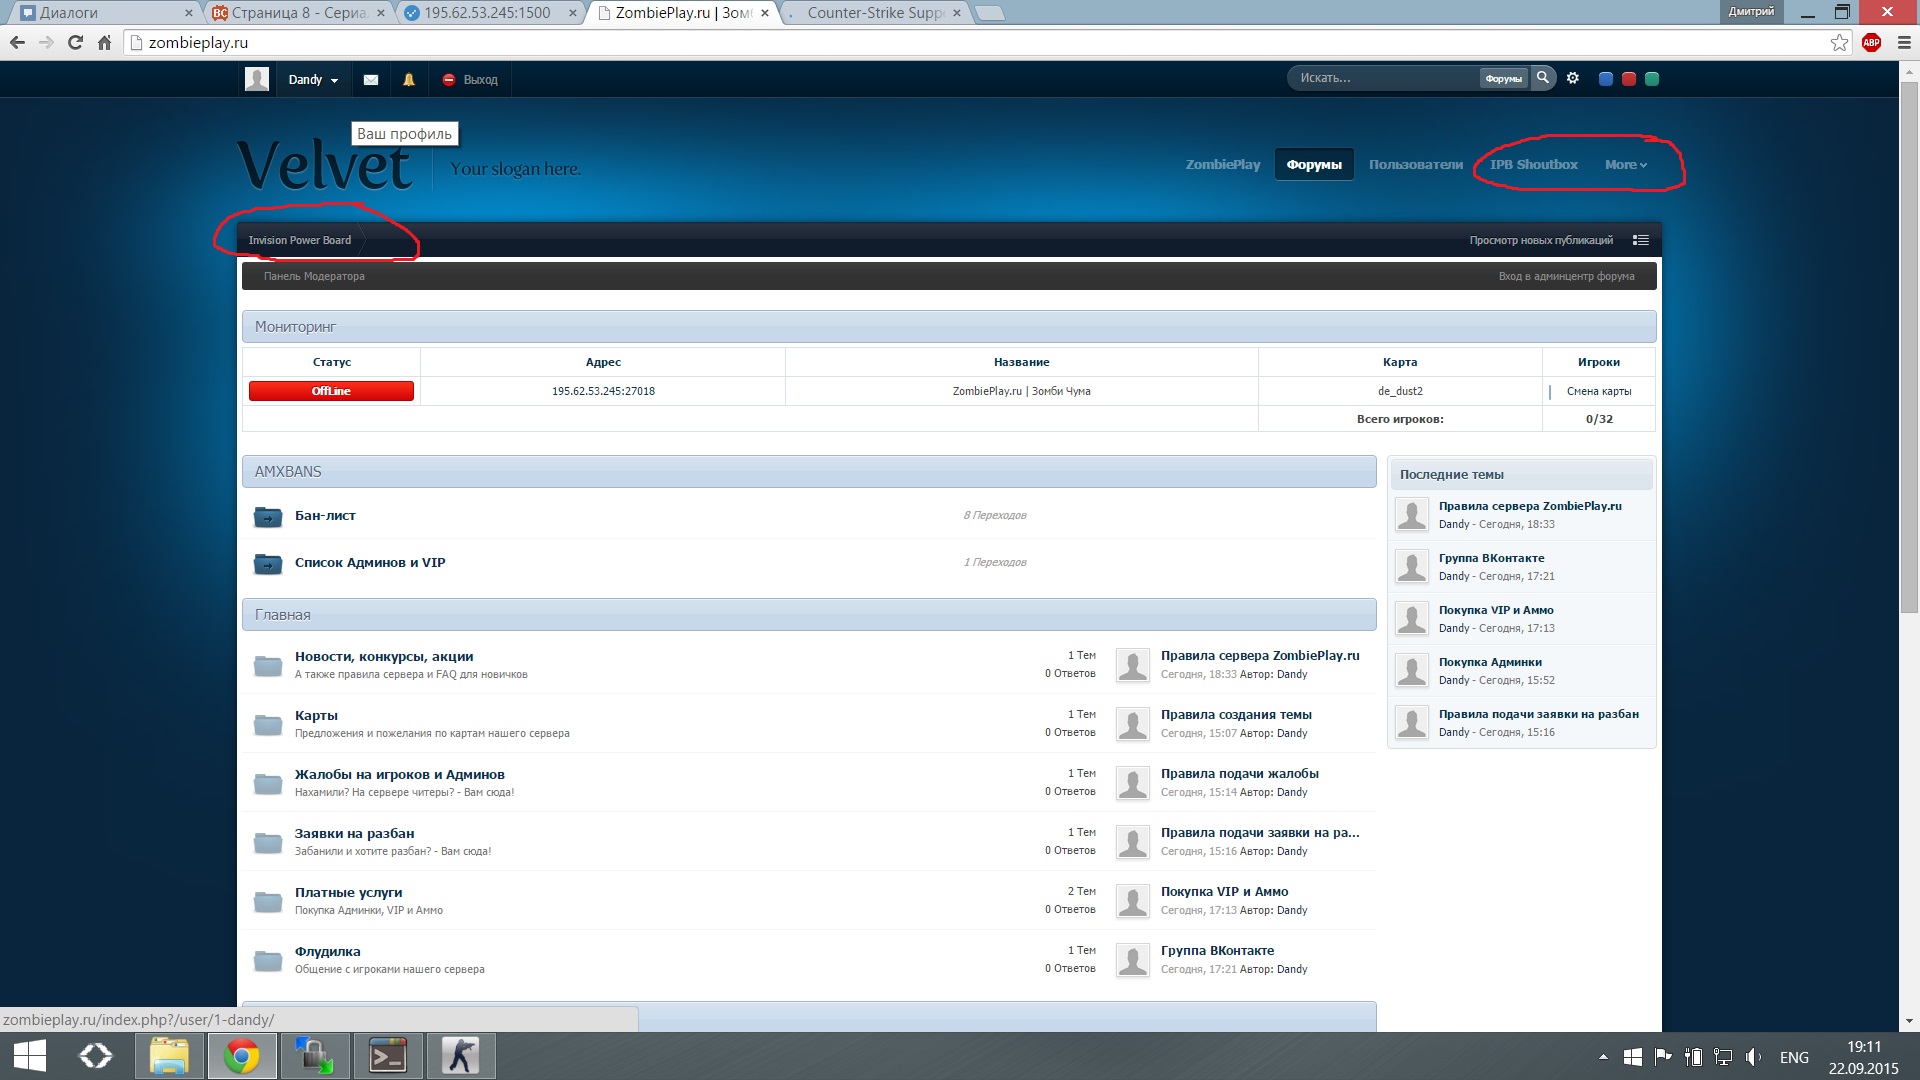Open the ZombiePlay navigation item
Image resolution: width=1920 pixels, height=1080 pixels.
click(x=1222, y=165)
